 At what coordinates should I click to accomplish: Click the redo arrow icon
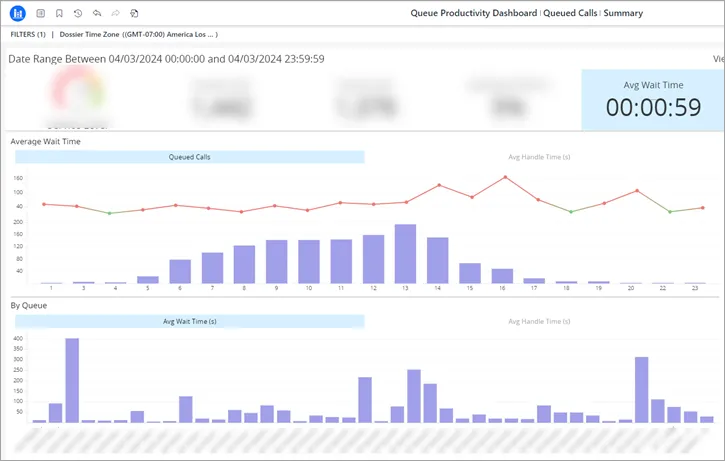click(115, 13)
